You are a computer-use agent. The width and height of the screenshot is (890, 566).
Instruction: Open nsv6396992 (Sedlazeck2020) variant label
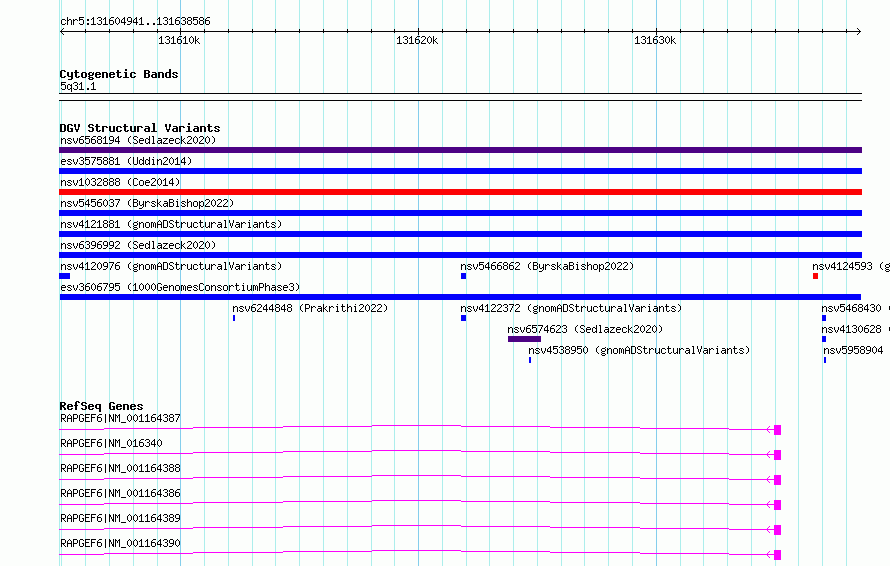click(x=138, y=245)
